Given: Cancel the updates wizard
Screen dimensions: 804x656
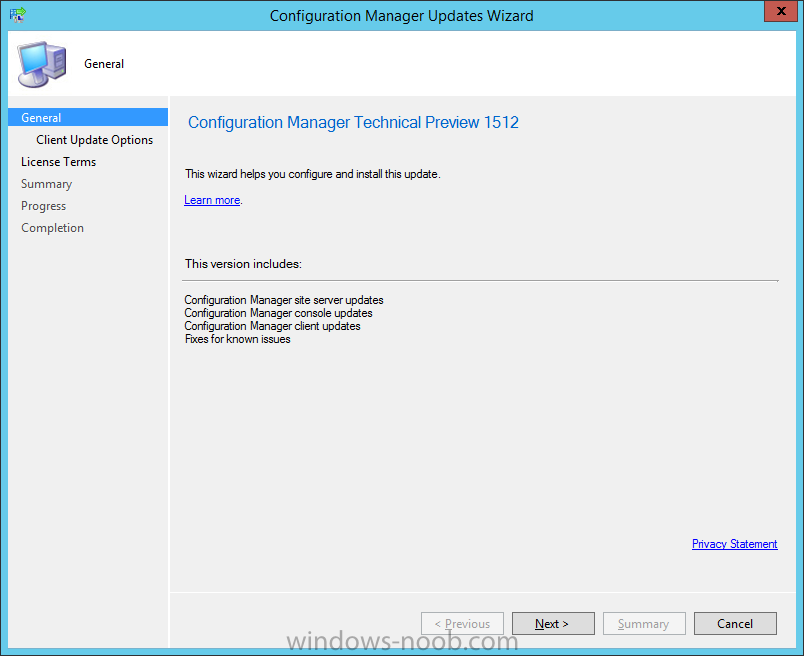Looking at the screenshot, I should click(735, 624).
